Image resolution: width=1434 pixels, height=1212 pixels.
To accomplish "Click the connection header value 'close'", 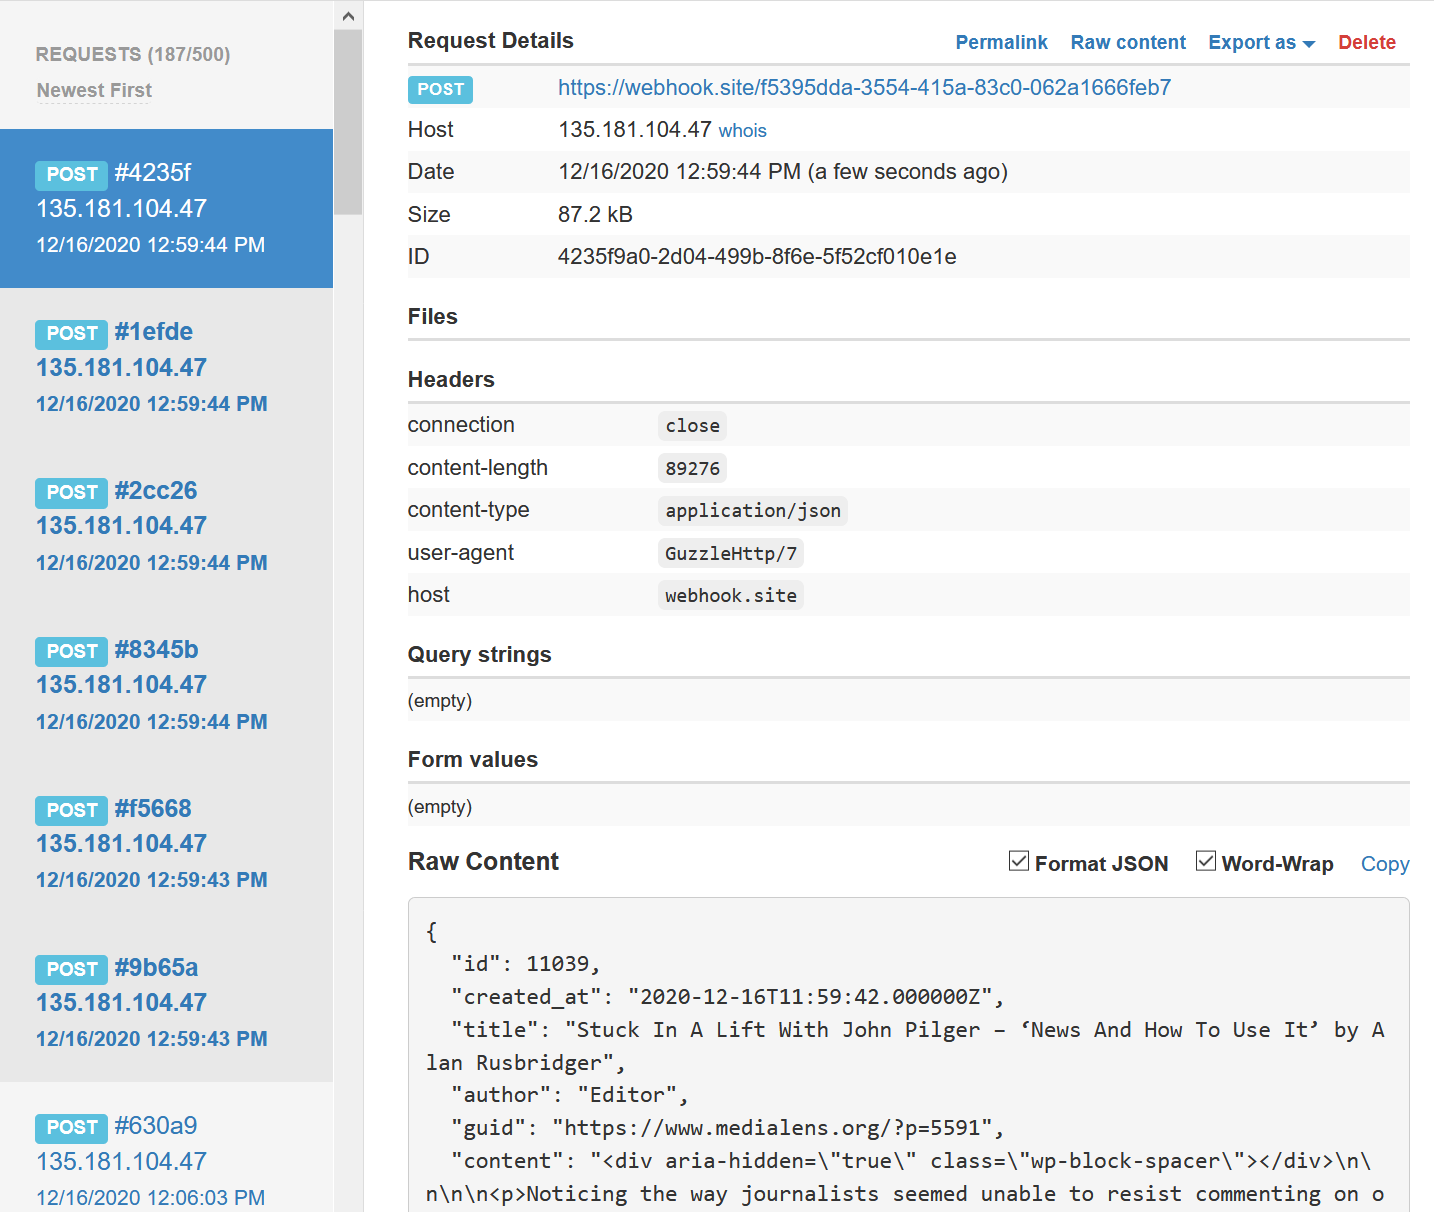I will point(692,426).
